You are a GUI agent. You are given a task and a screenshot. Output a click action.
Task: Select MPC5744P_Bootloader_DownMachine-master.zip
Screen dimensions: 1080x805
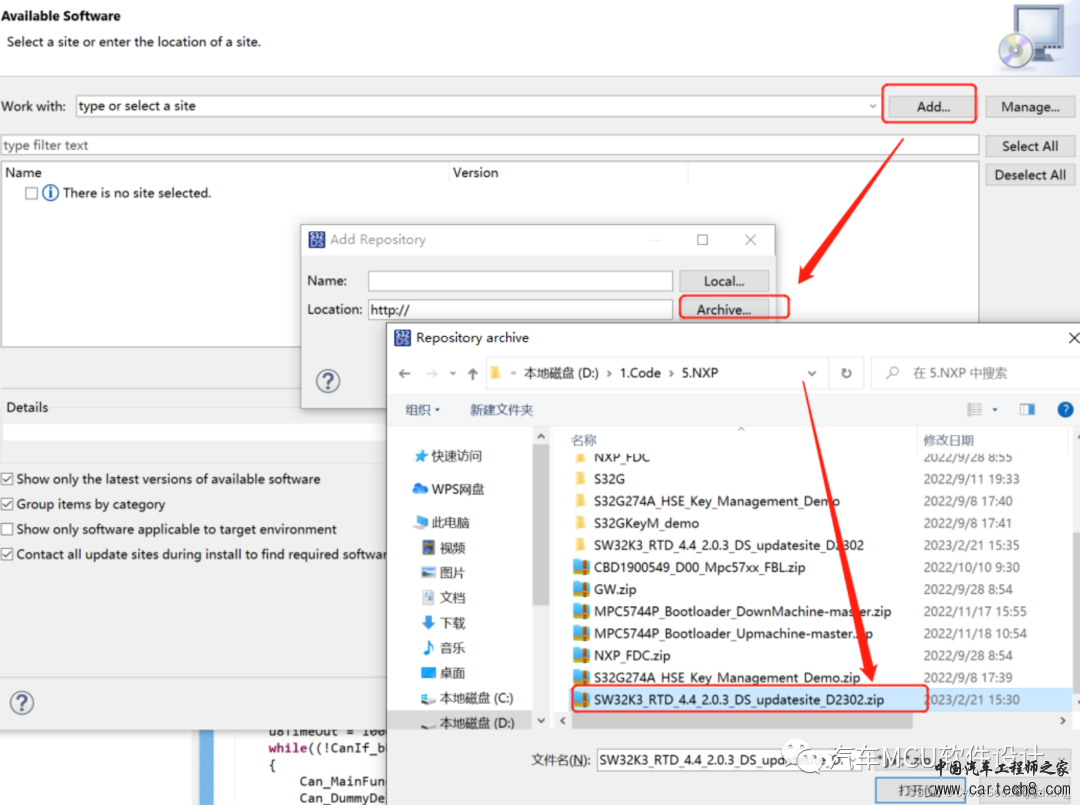[x=742, y=611]
